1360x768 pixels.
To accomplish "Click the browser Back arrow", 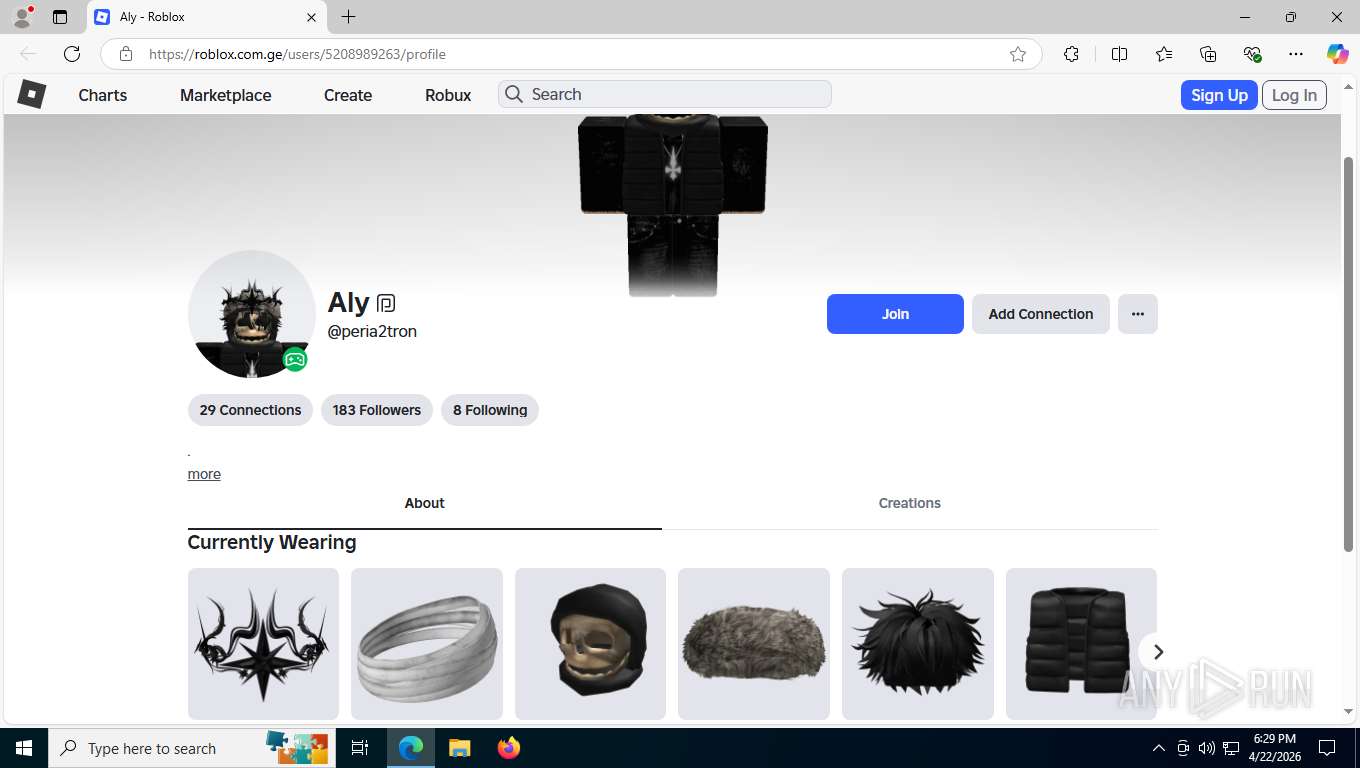I will click(x=28, y=54).
